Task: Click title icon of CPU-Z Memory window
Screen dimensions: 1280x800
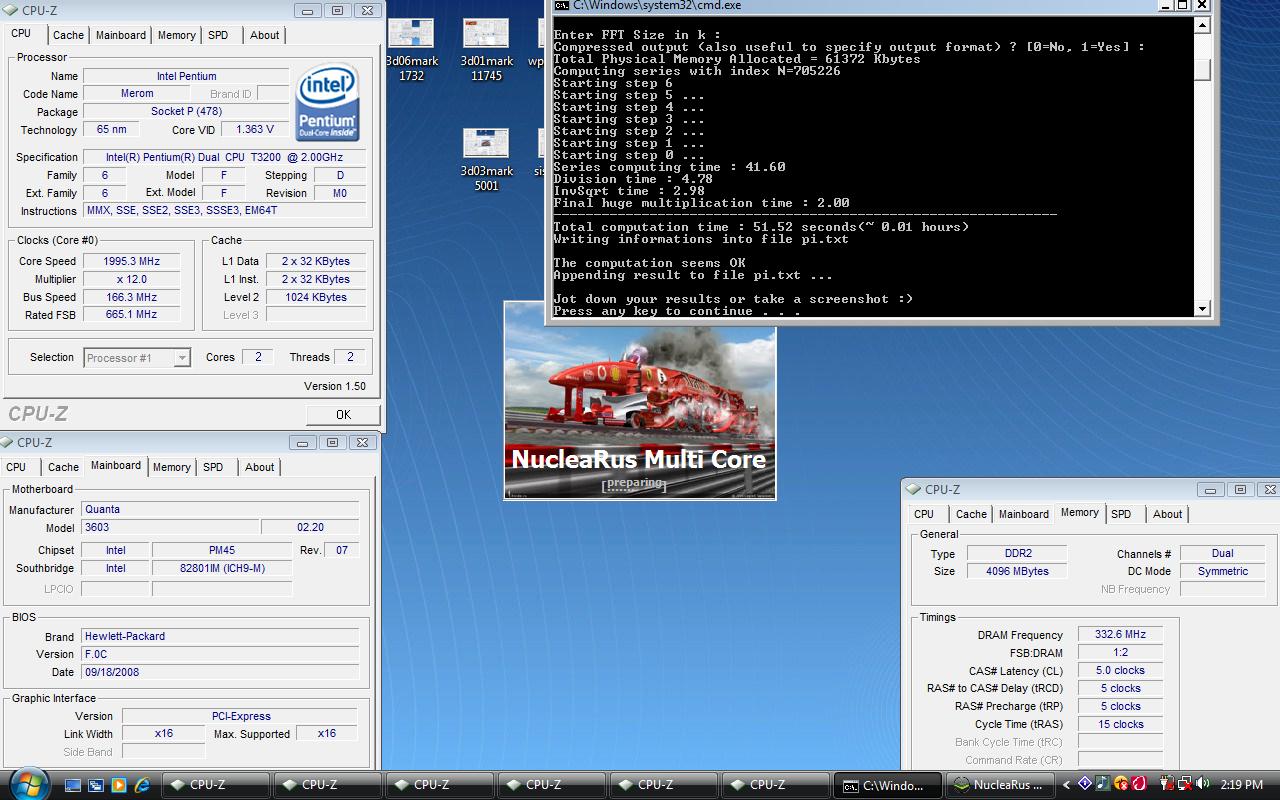Action: tap(913, 489)
